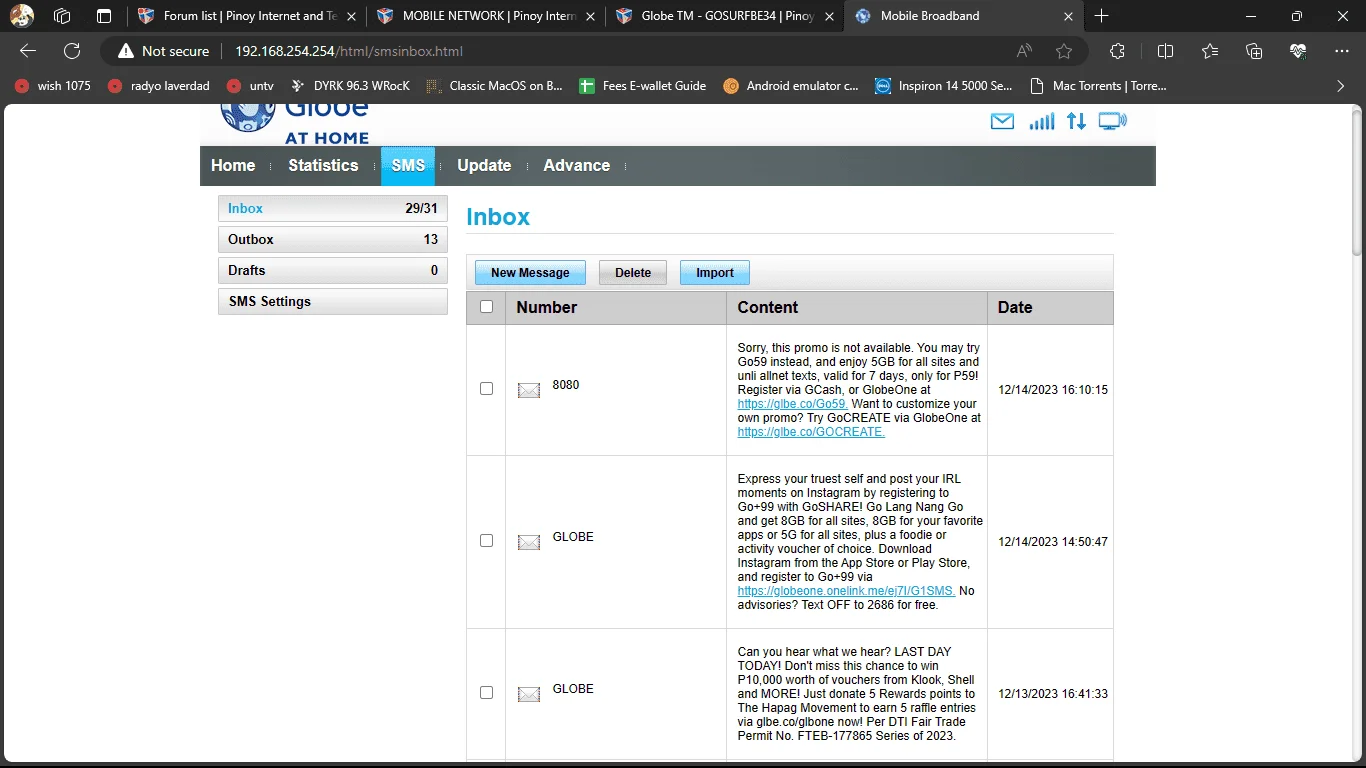The image size is (1366, 768).
Task: Click the page vertical scrollbar
Action: pyautogui.click(x=1358, y=180)
